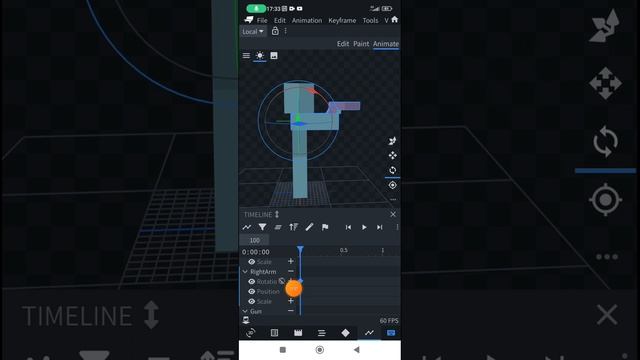Open the Keyframe menu
The height and width of the screenshot is (360, 640).
point(342,20)
